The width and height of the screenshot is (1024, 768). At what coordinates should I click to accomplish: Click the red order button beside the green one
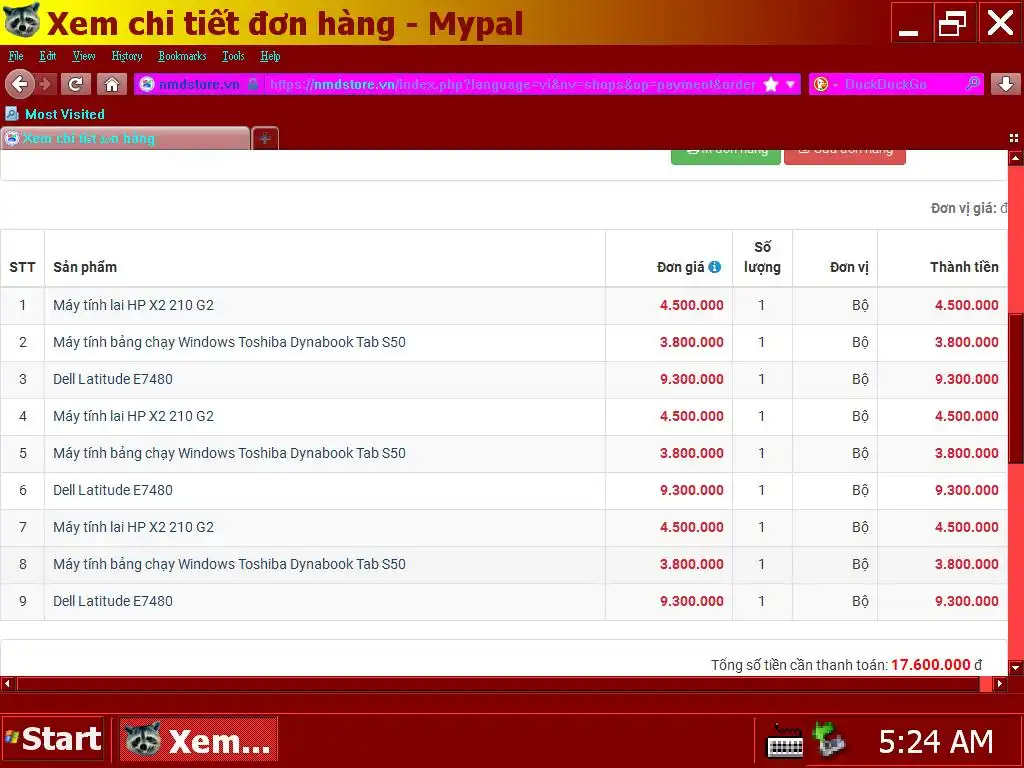pyautogui.click(x=844, y=156)
